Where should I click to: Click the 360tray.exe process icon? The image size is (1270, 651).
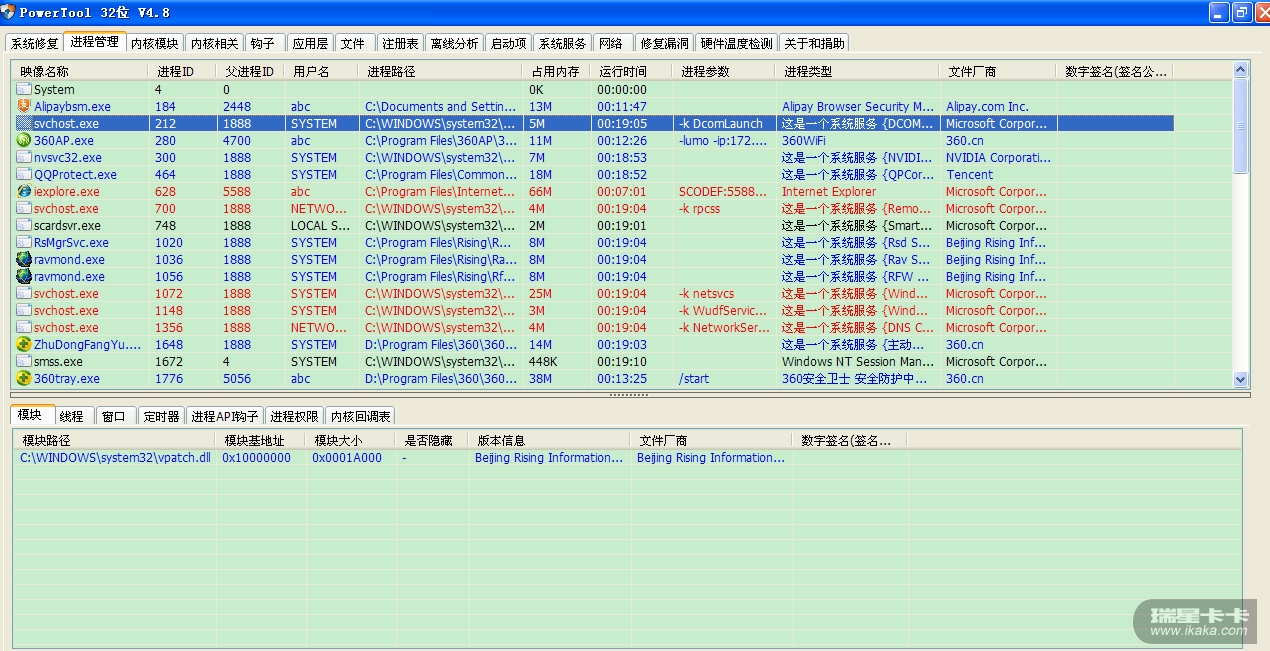[24, 379]
